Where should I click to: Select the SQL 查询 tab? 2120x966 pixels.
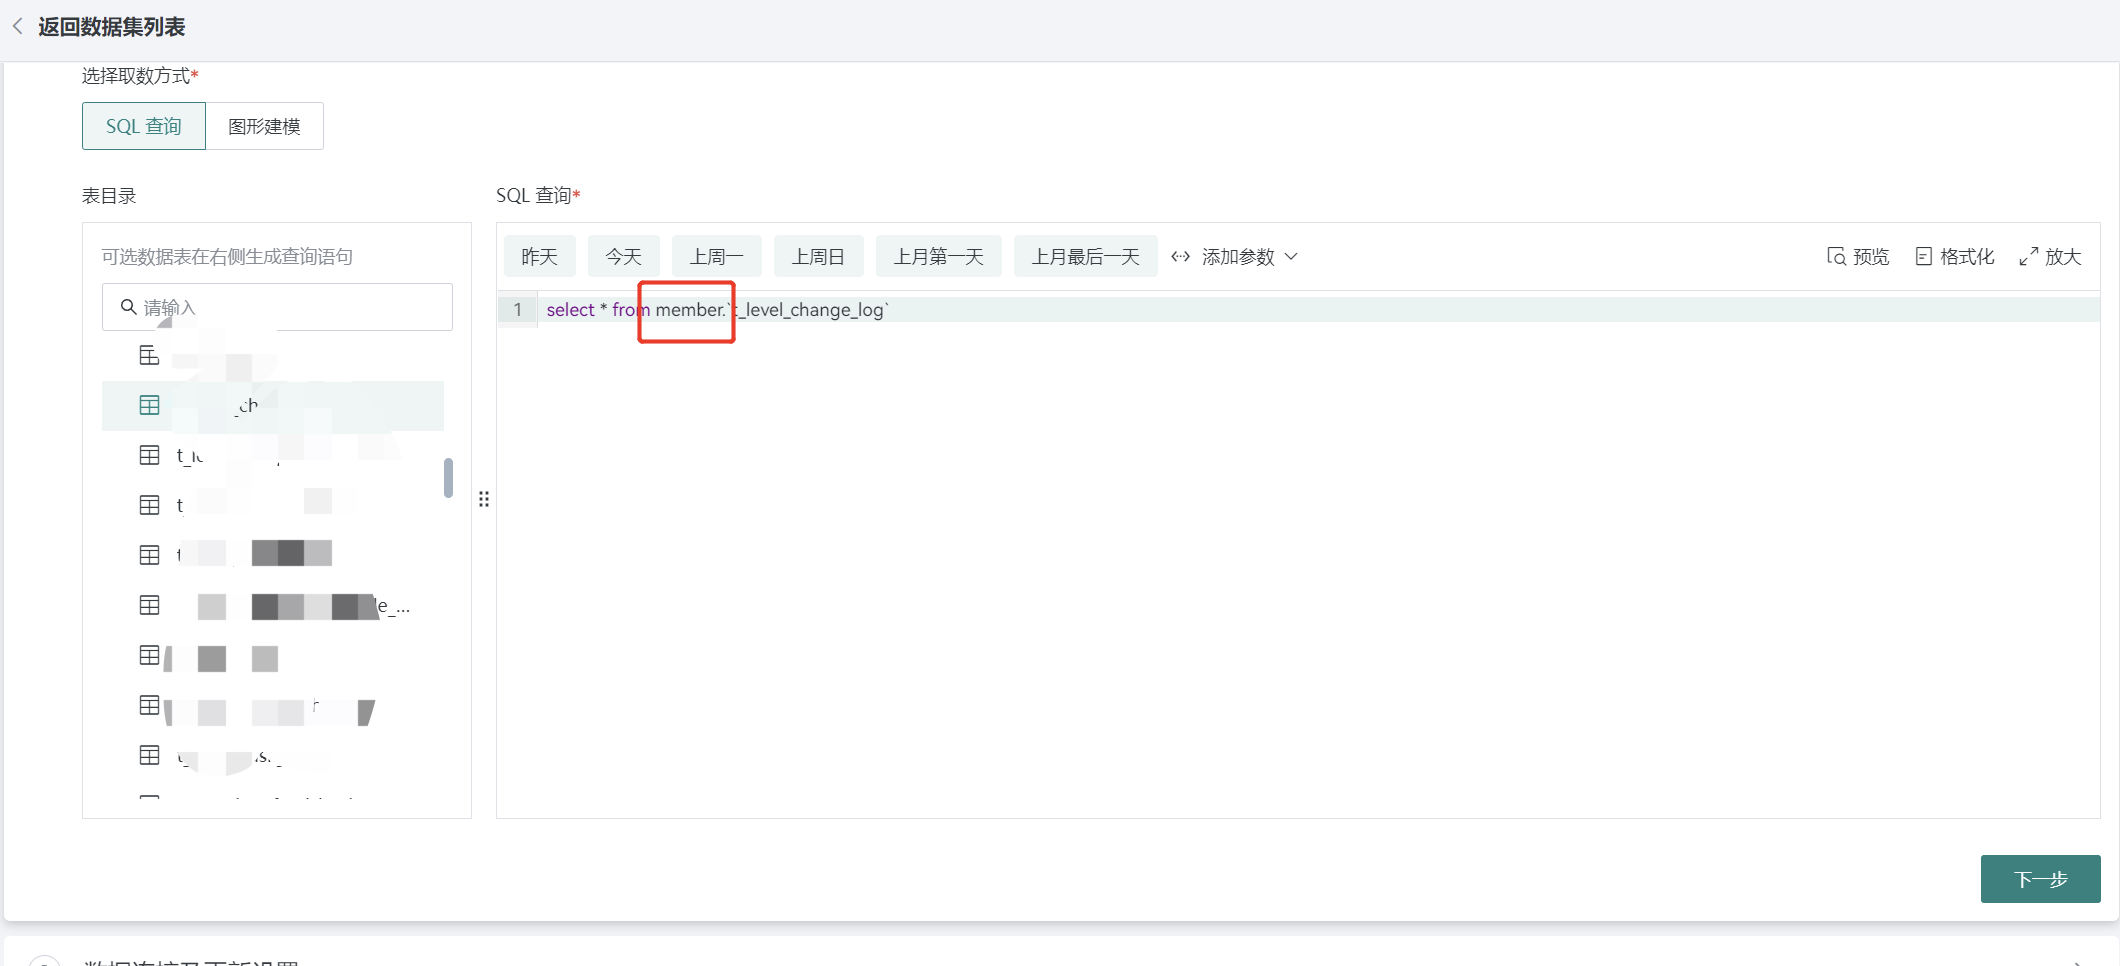click(144, 126)
